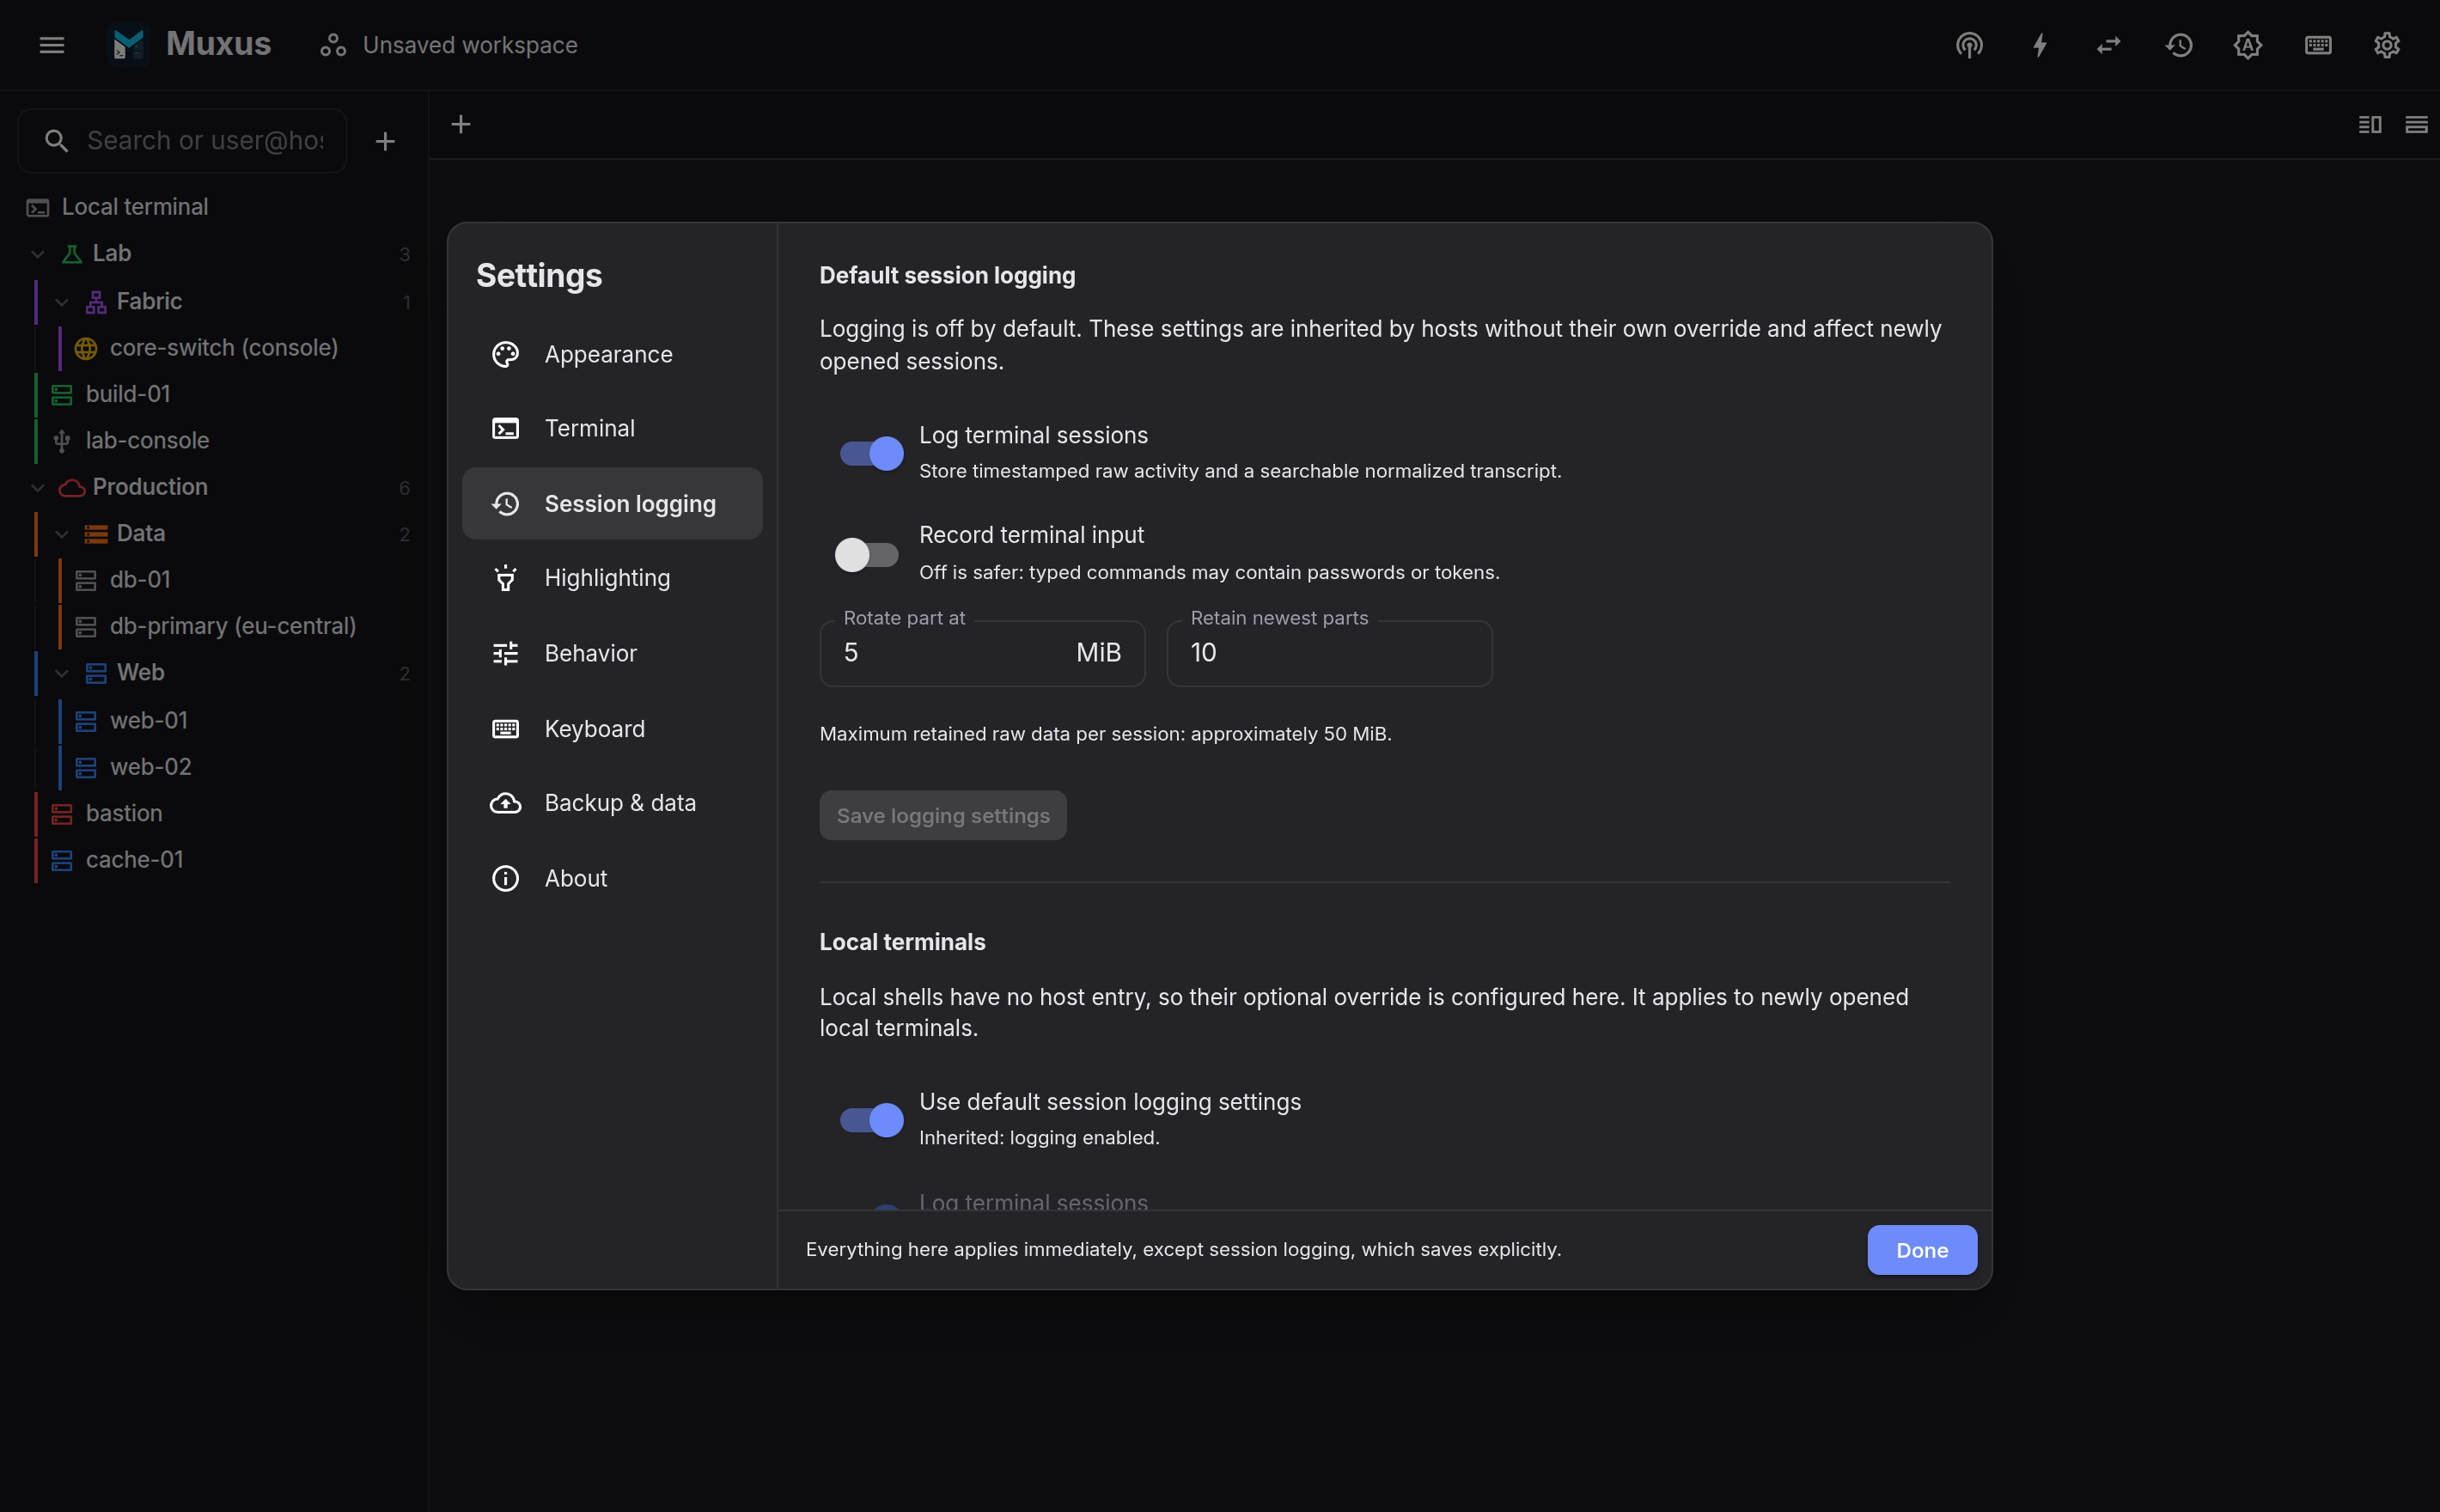Select db-01 host

(214, 580)
